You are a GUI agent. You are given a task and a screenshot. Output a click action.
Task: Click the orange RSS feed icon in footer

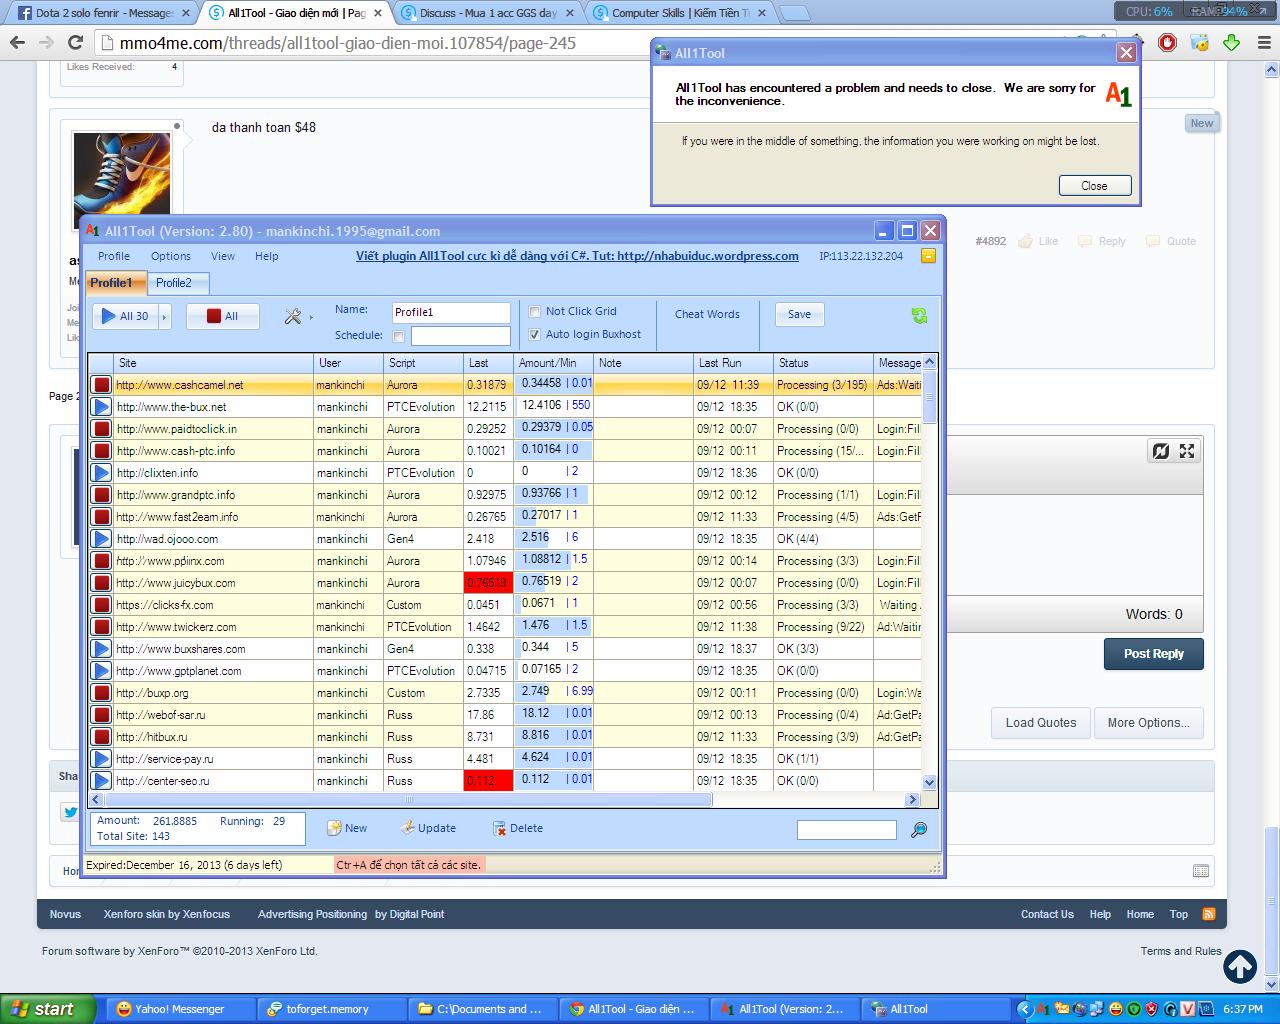click(x=1209, y=914)
